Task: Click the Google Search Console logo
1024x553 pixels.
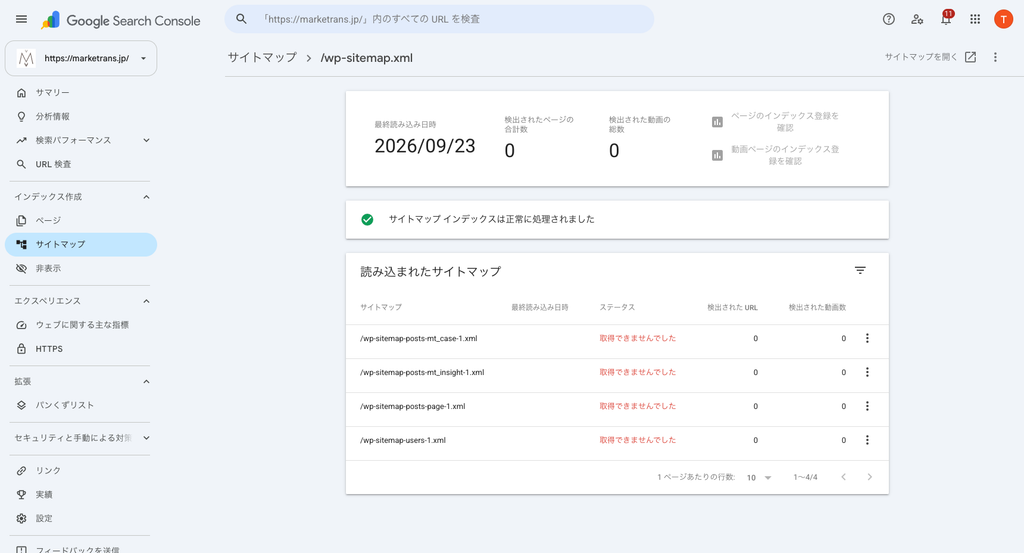Action: pos(121,20)
